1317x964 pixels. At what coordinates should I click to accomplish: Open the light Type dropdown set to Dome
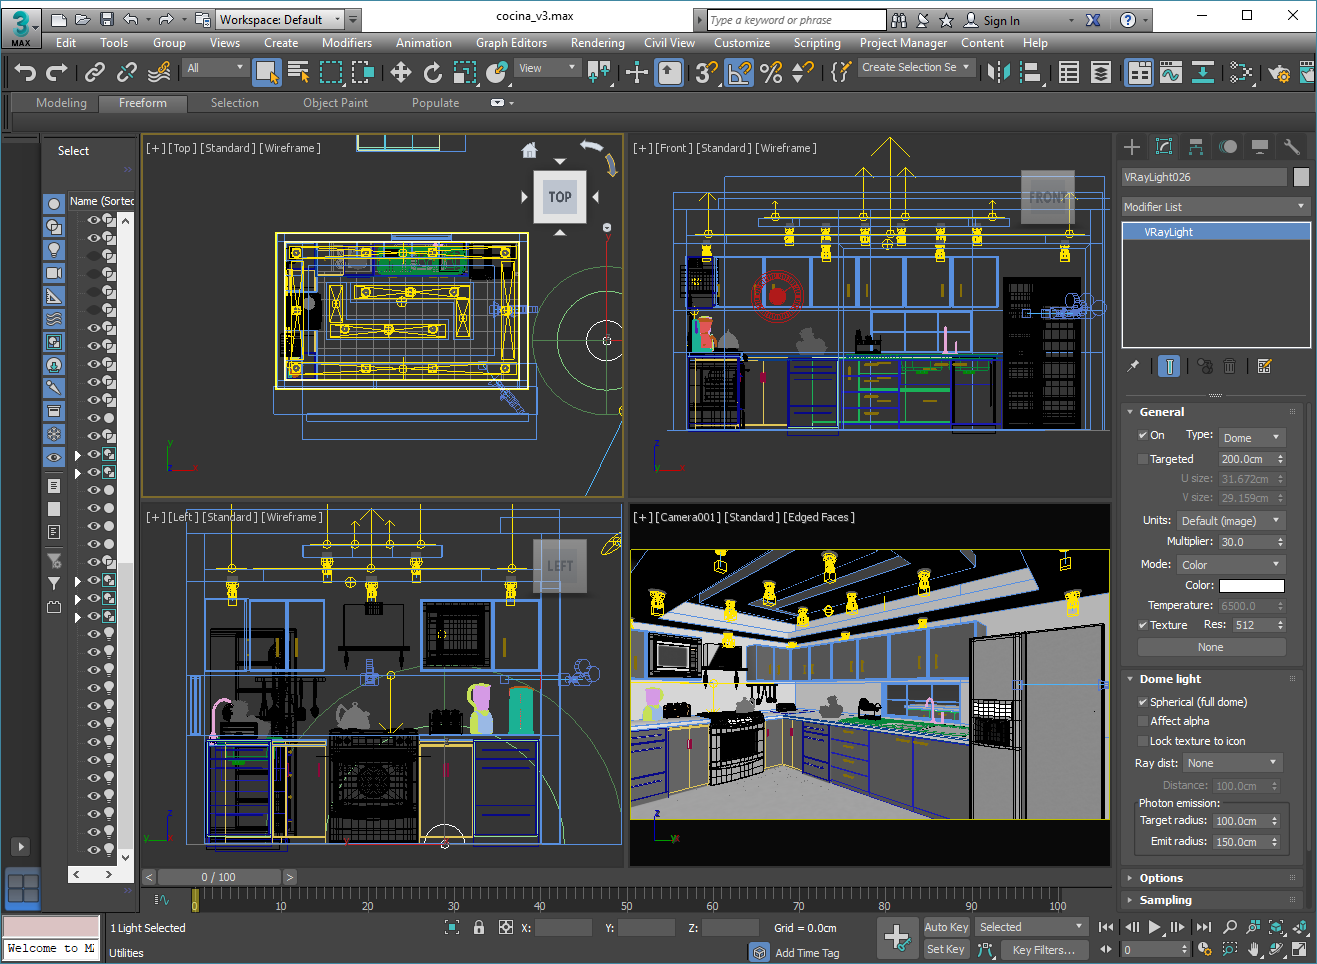[x=1251, y=438]
